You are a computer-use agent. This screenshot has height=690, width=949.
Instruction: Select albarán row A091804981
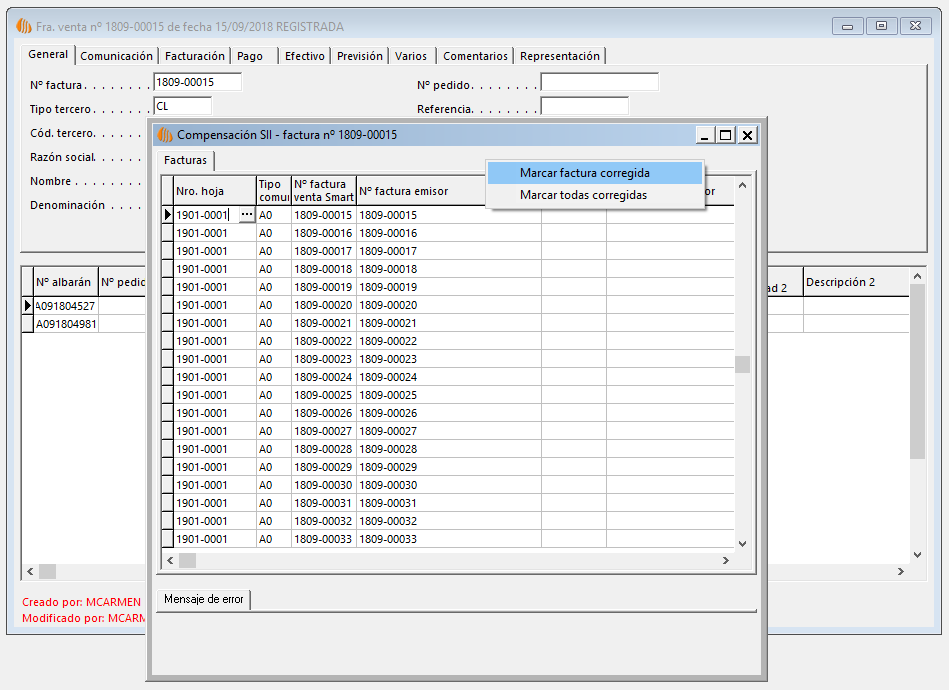(x=65, y=324)
